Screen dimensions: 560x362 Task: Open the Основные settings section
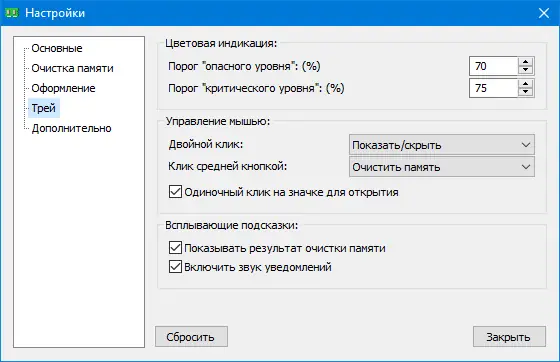57,48
